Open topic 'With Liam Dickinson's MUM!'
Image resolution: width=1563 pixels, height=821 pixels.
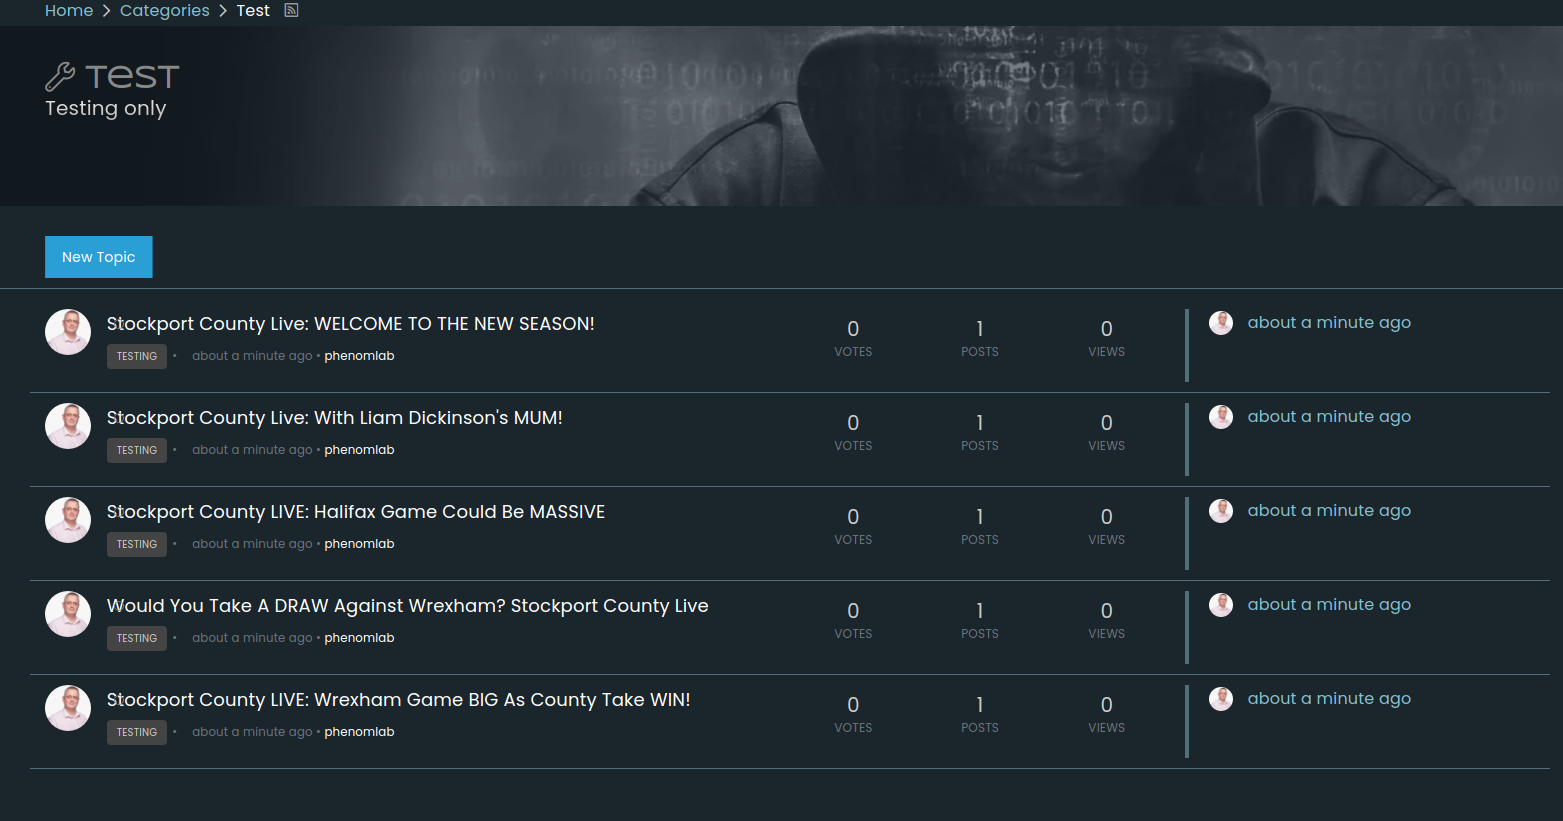[x=334, y=418]
